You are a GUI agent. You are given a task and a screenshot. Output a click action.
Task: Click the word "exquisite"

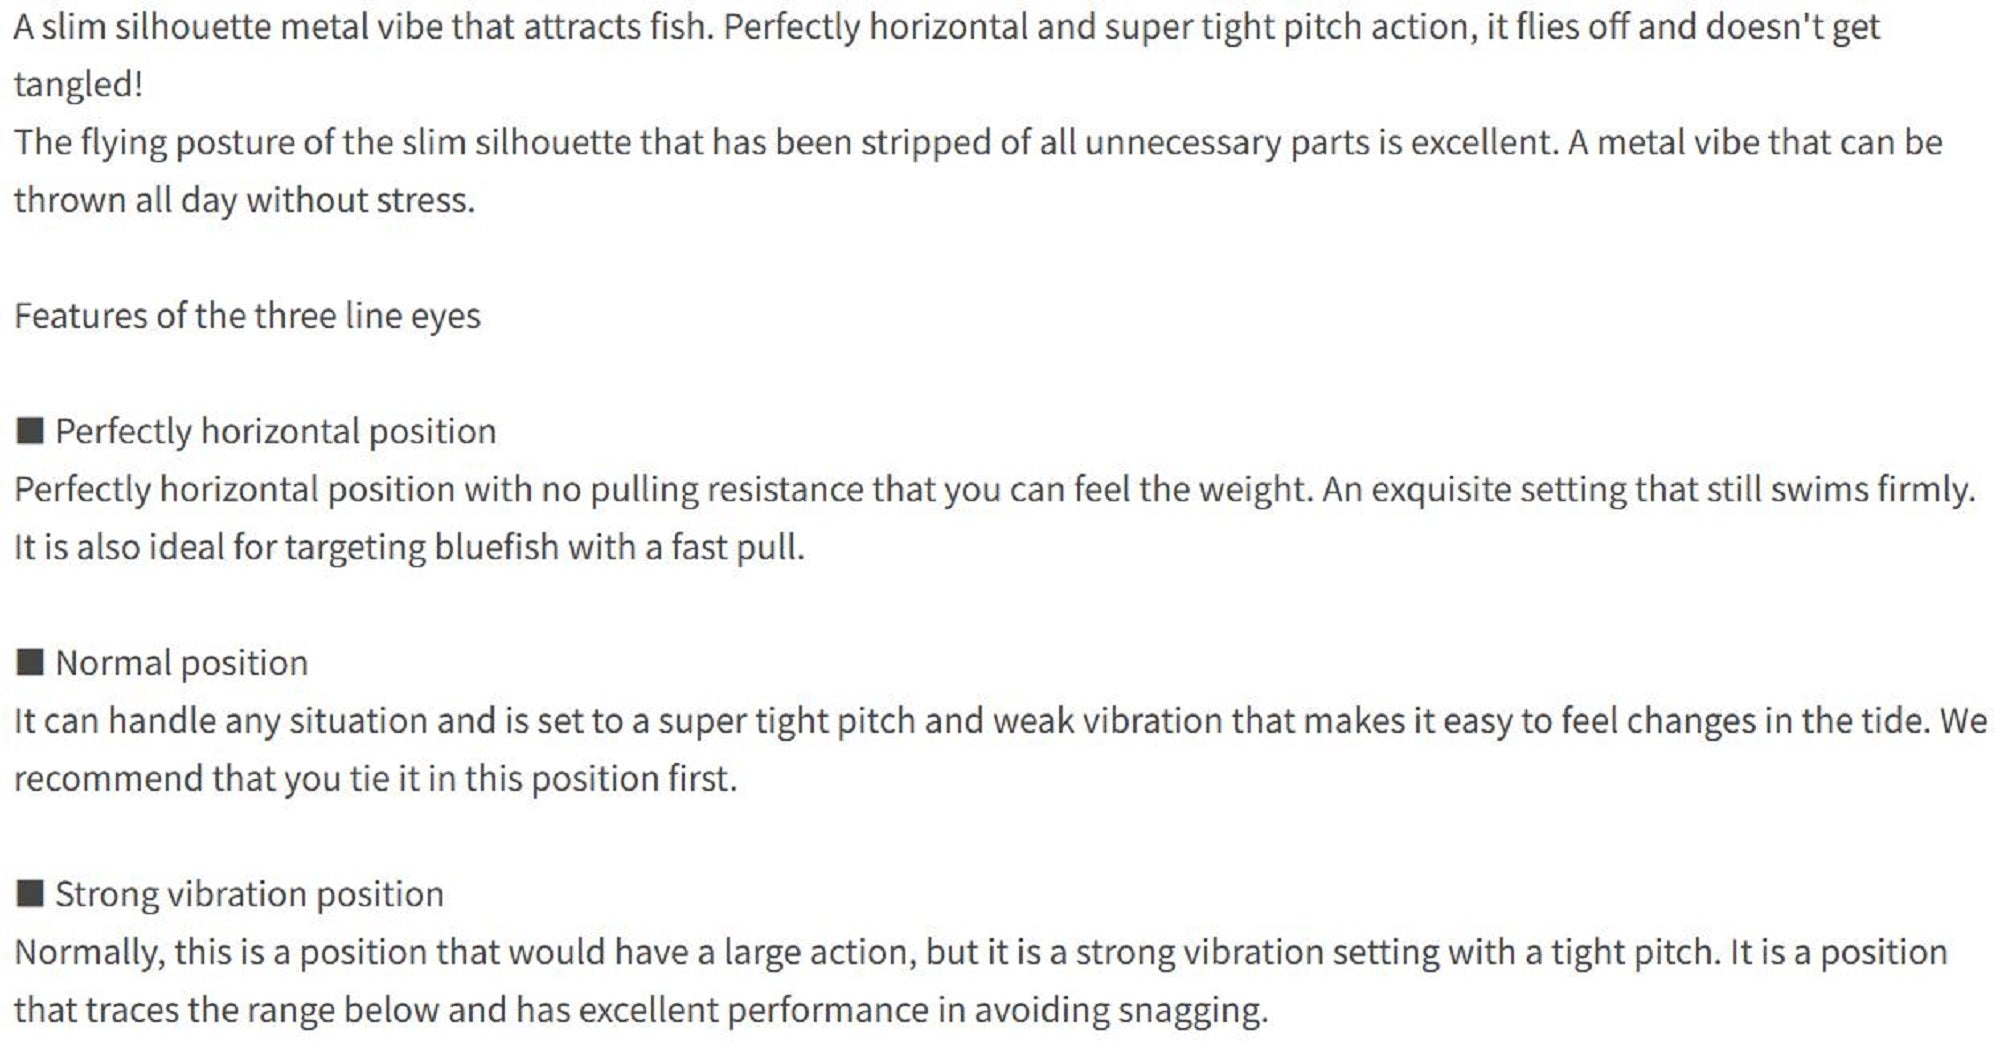click(1440, 489)
